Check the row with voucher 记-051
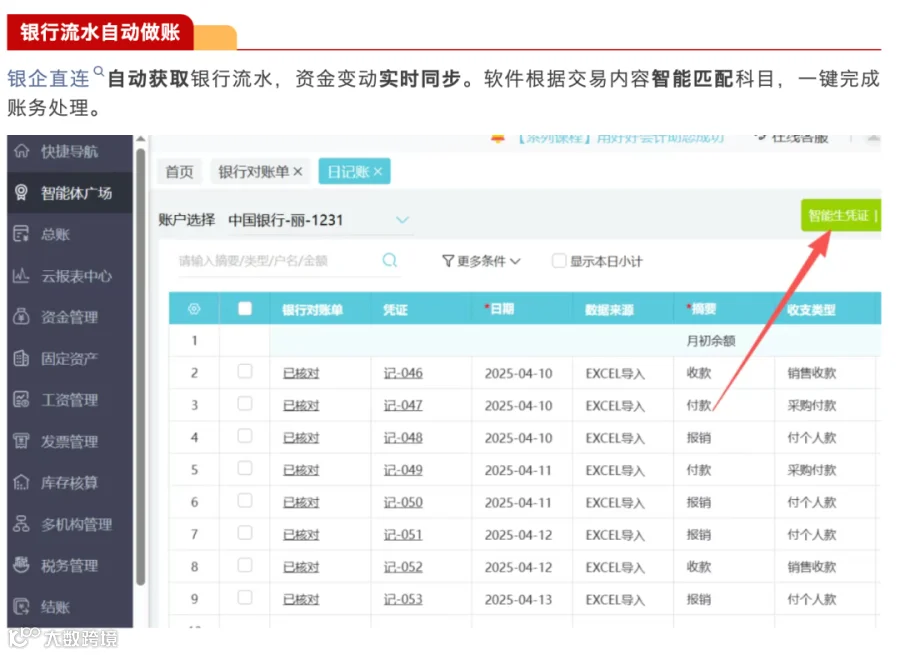Image resolution: width=900 pixels, height=655 pixels. pos(245,533)
